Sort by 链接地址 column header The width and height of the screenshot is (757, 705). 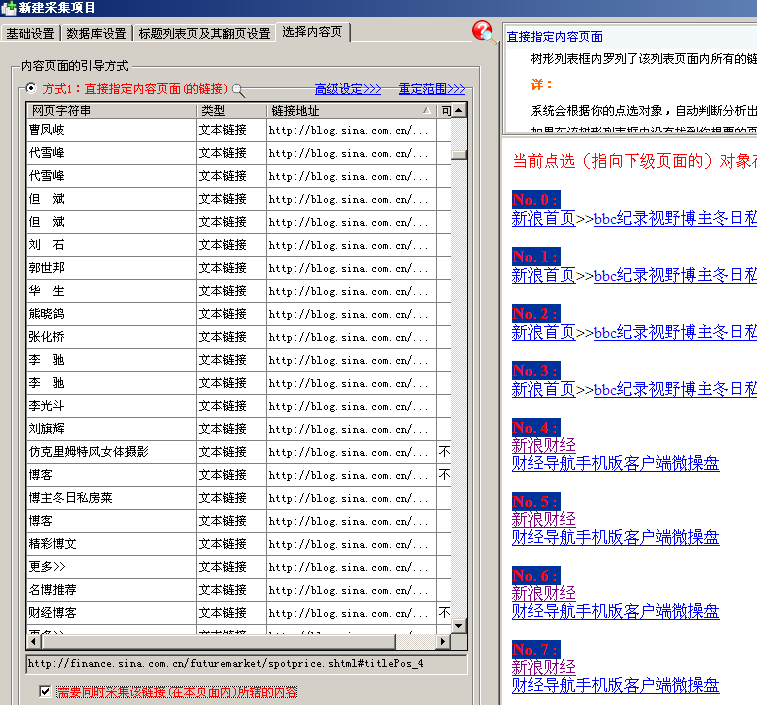tap(351, 111)
